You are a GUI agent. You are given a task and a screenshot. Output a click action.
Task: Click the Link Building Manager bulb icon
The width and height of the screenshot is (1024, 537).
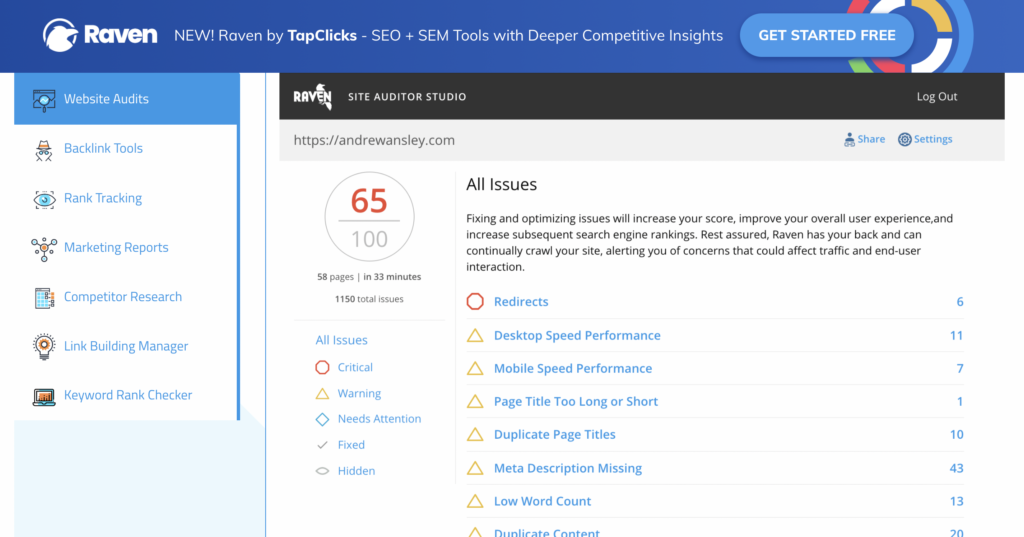pyautogui.click(x=44, y=346)
